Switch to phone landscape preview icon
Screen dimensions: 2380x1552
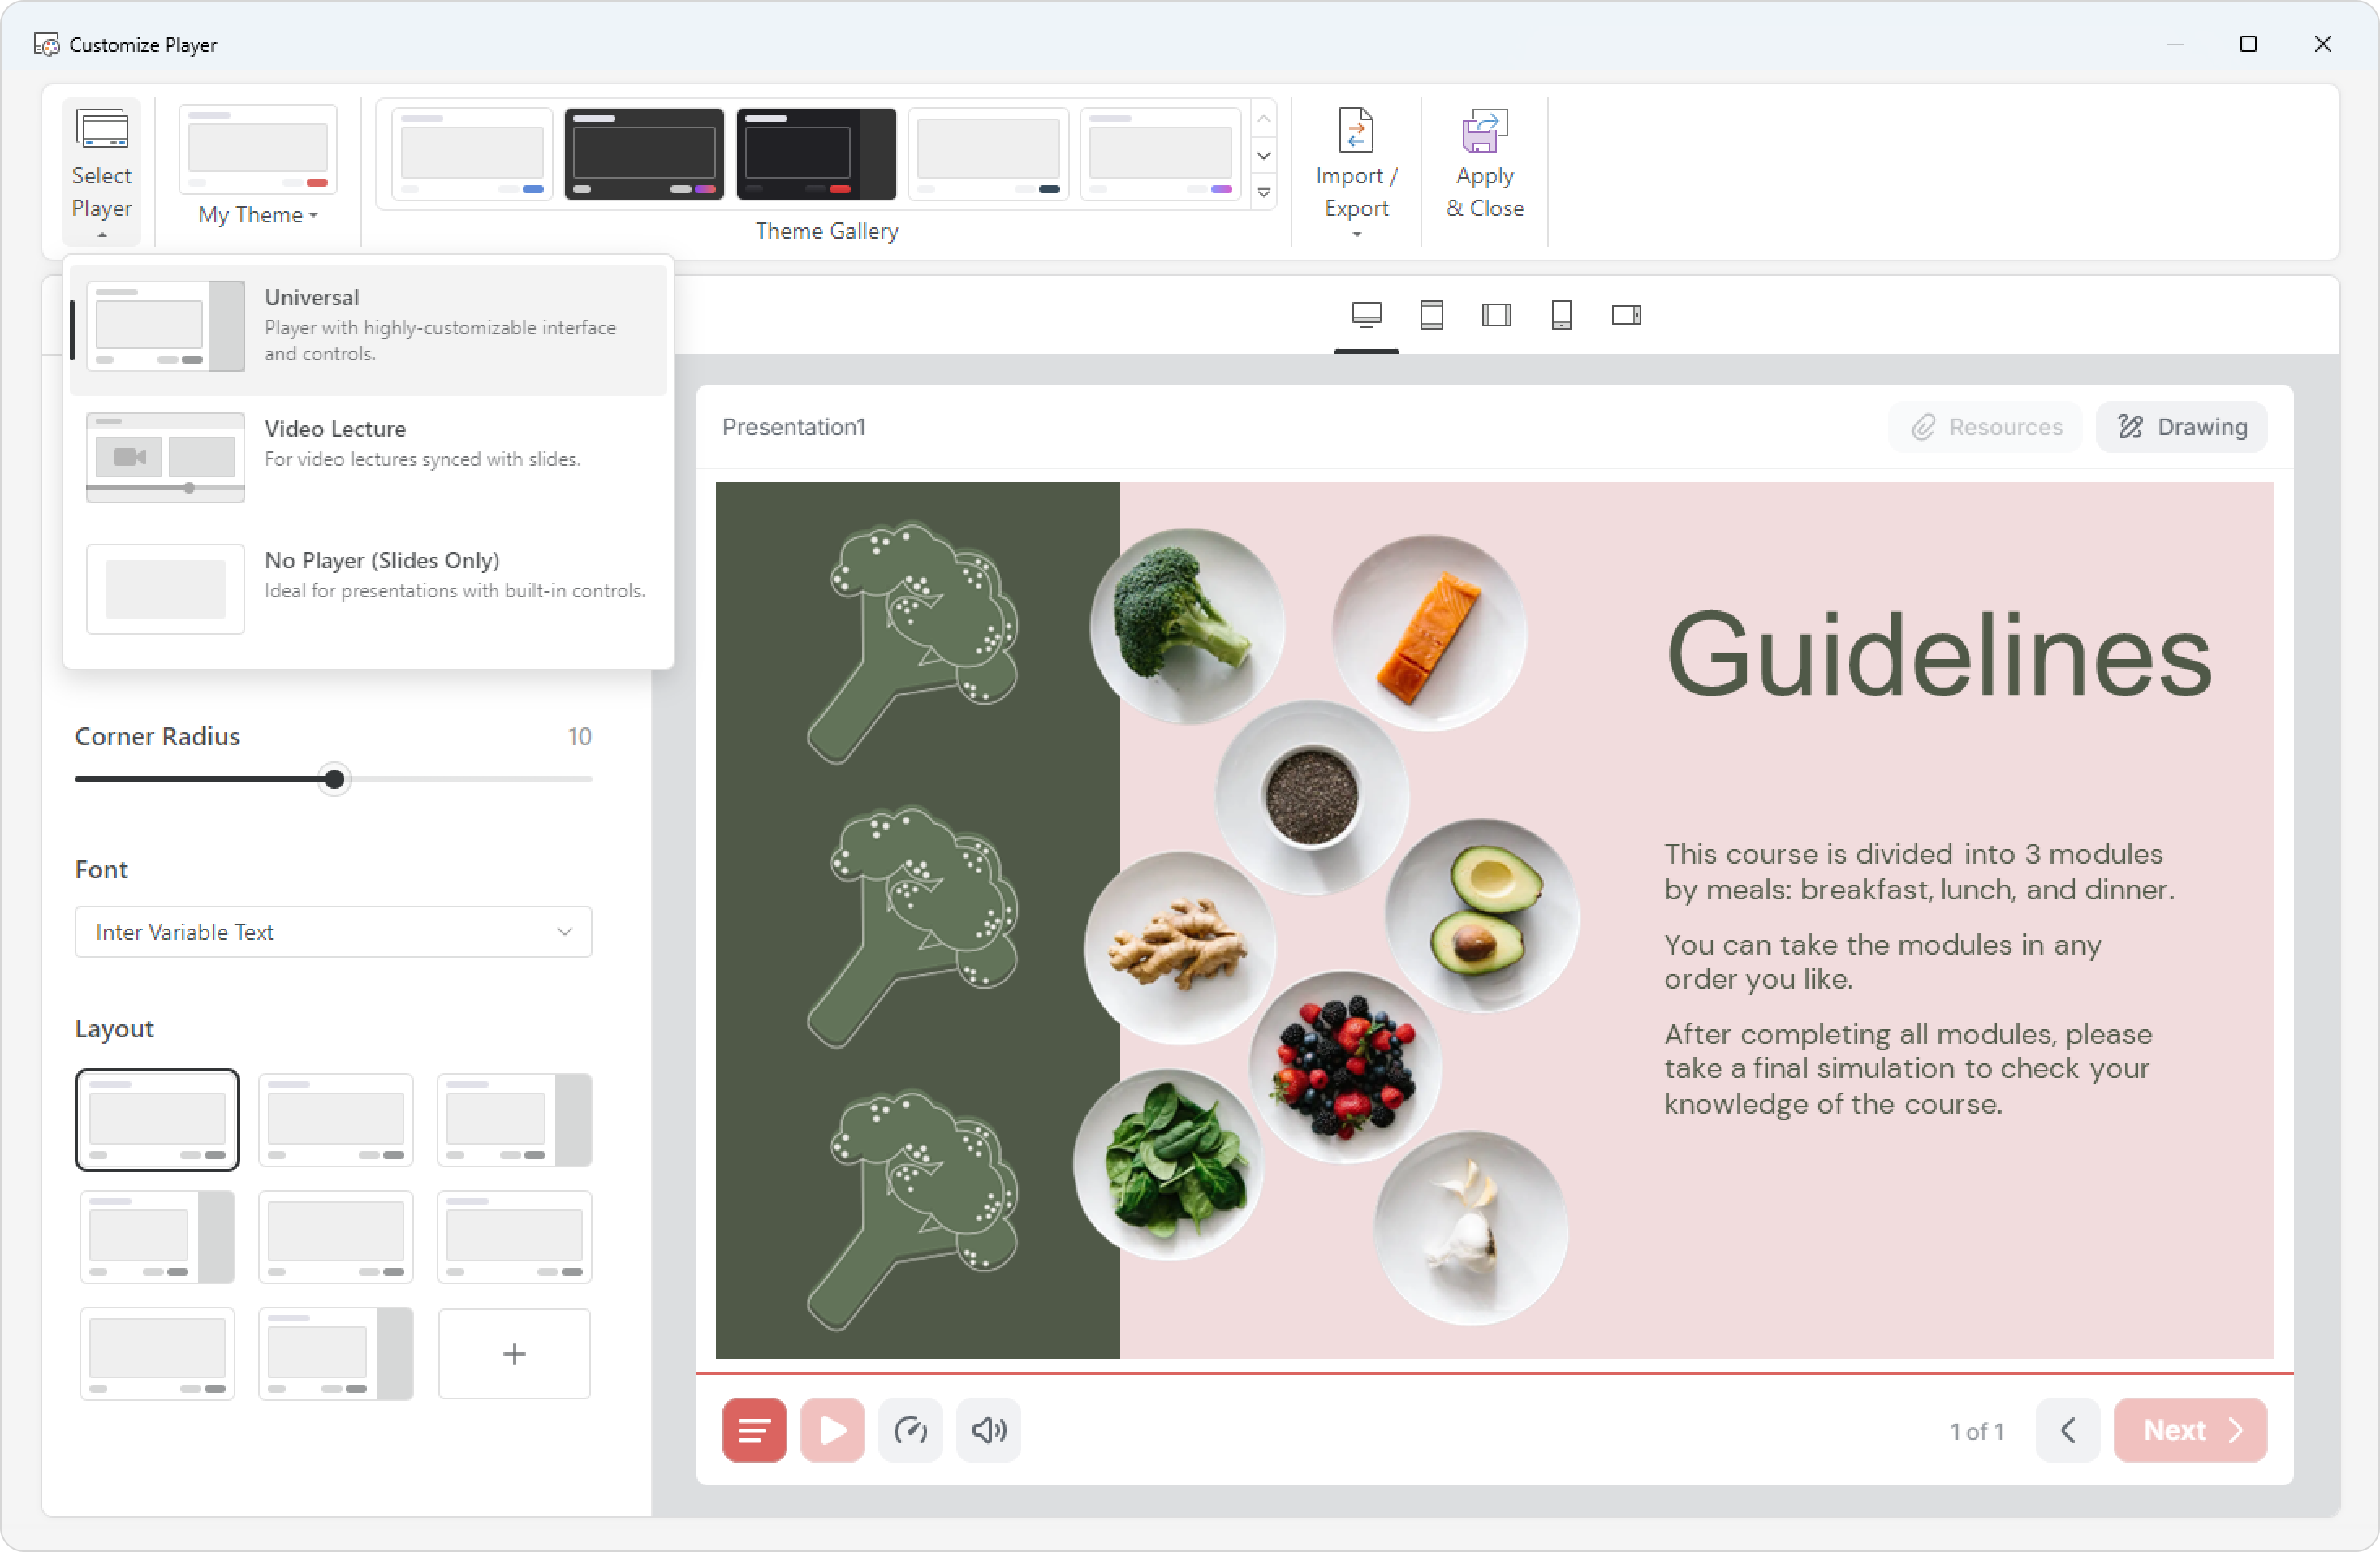1626,315
